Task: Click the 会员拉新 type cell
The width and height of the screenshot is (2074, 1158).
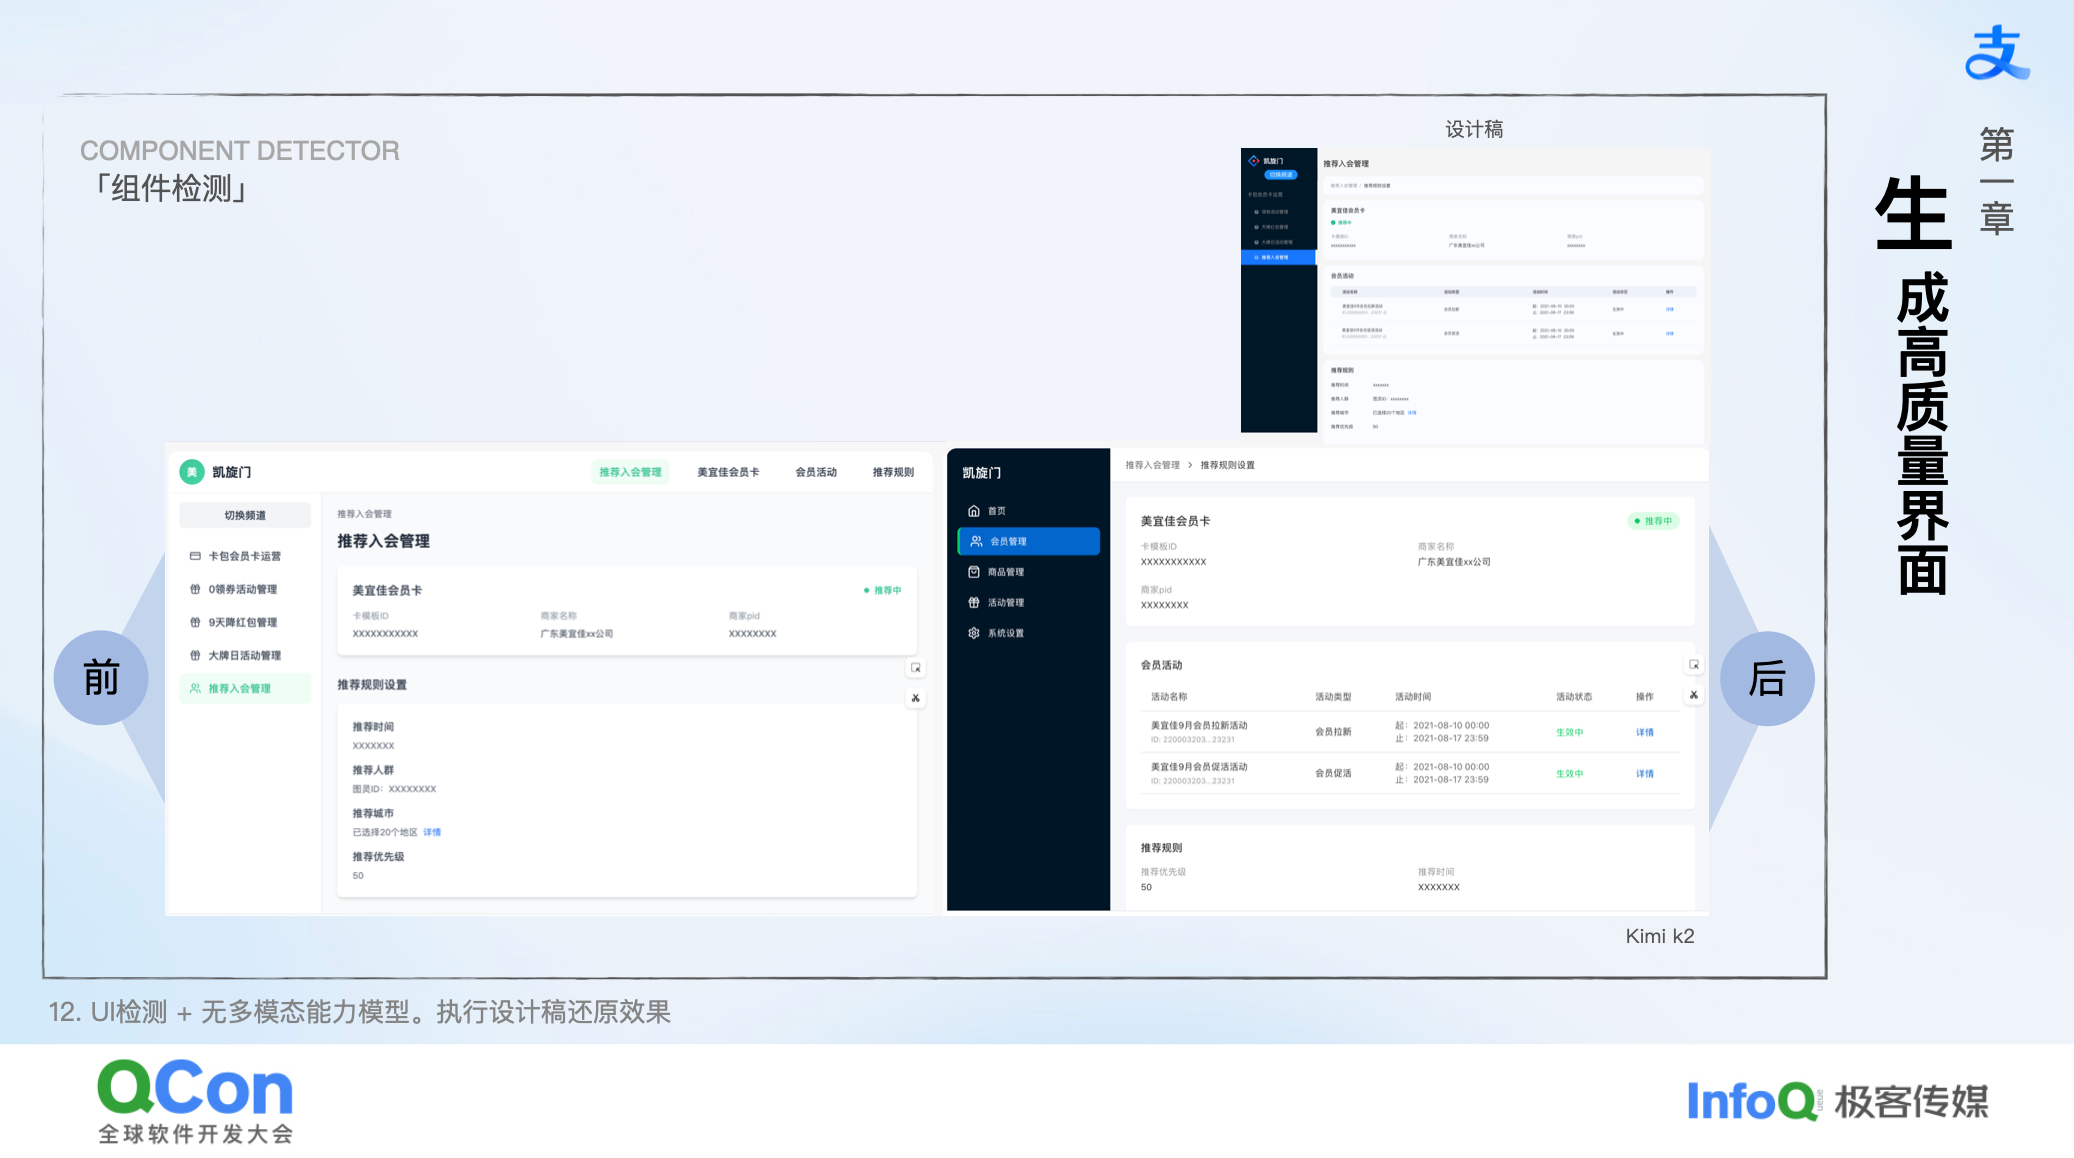Action: [x=1333, y=732]
